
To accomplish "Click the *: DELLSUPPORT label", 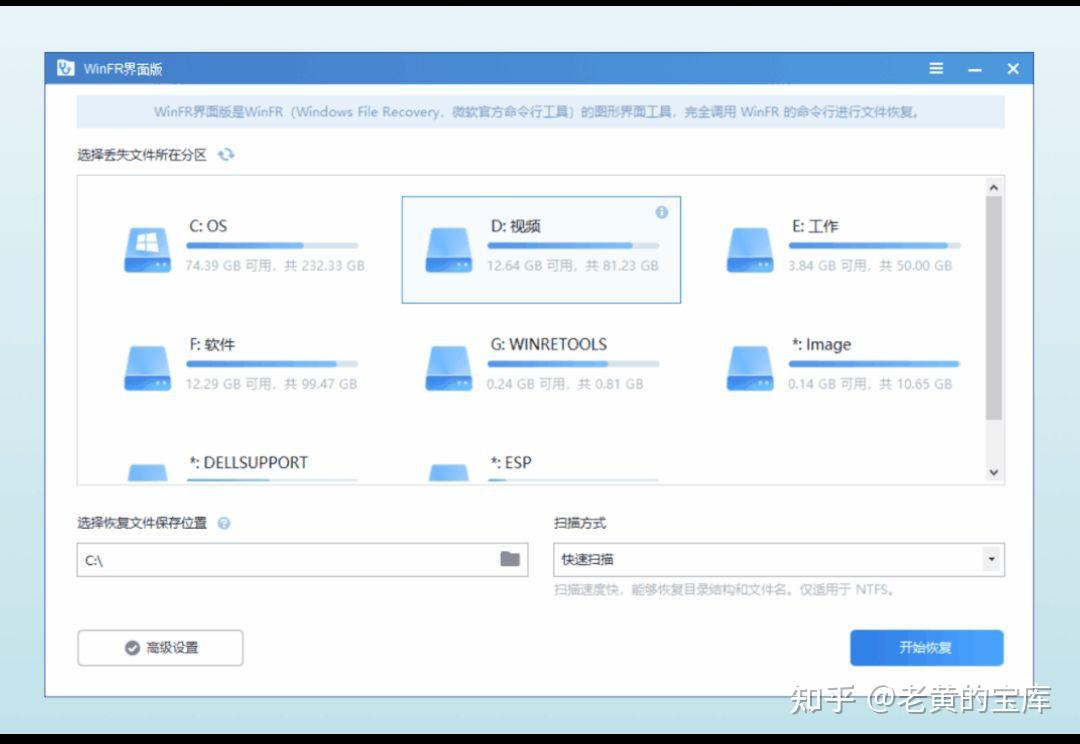I will (249, 463).
